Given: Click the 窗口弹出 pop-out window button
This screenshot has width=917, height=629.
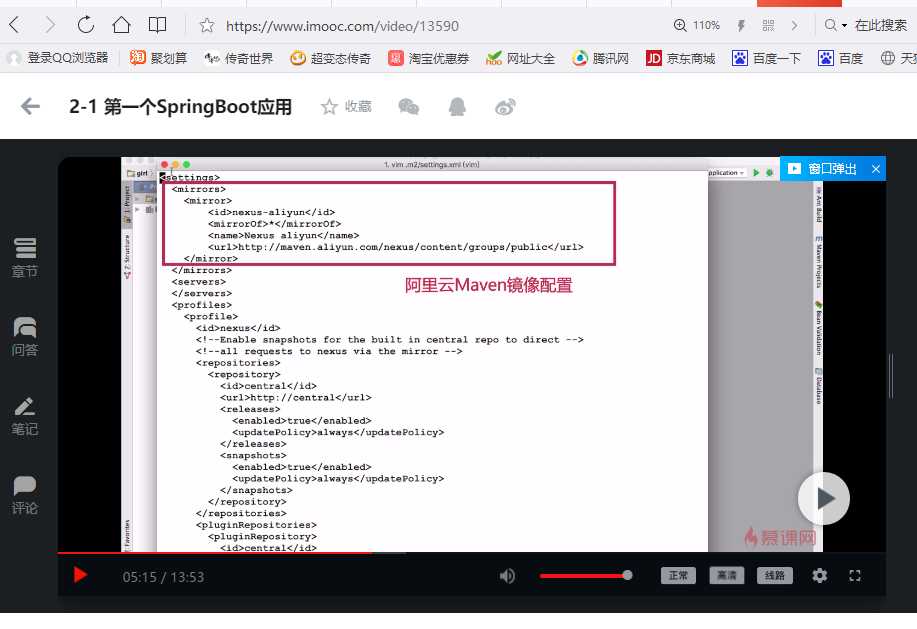Looking at the screenshot, I should [x=823, y=169].
